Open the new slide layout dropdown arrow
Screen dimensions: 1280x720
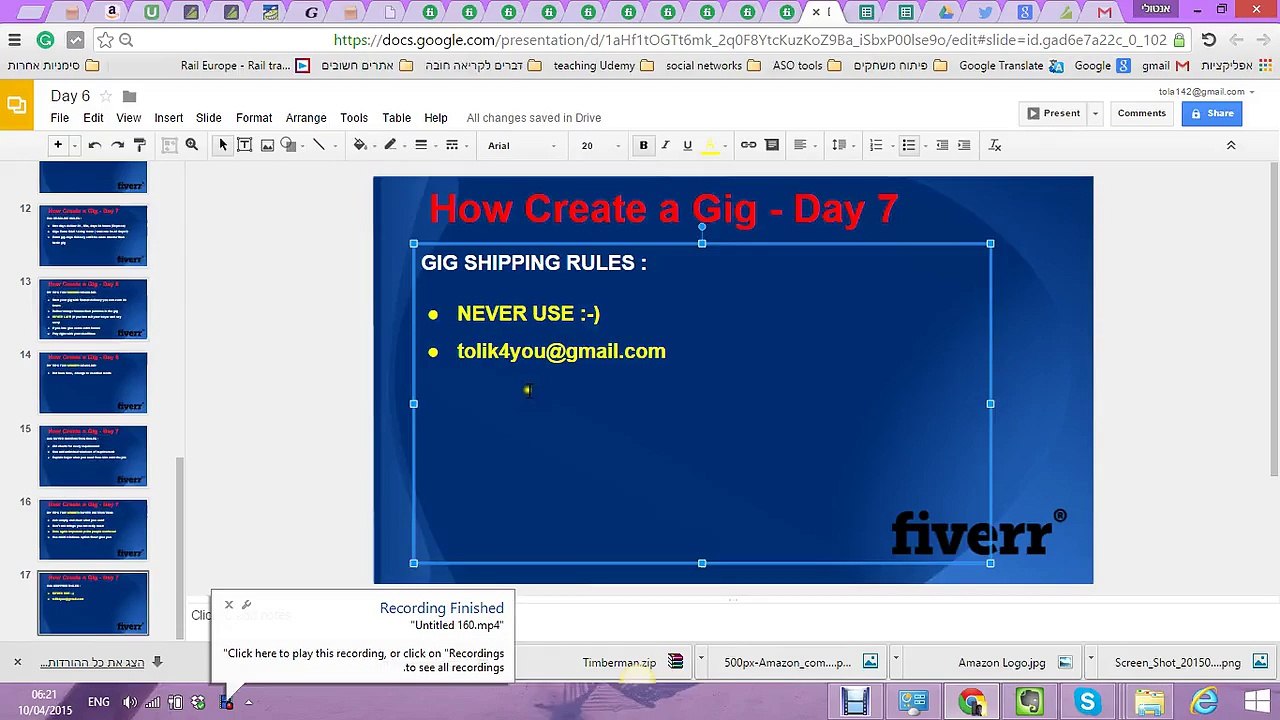(74, 146)
